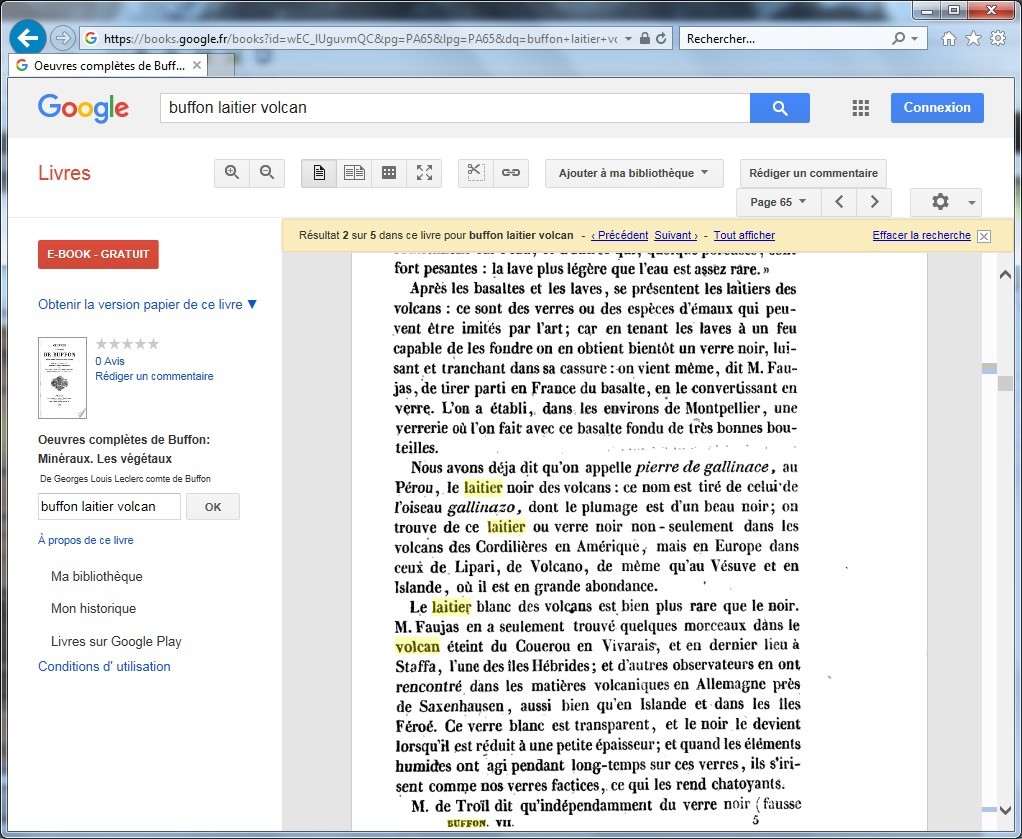1022x839 pixels.
Task: Focus the Google search field
Action: pos(455,108)
